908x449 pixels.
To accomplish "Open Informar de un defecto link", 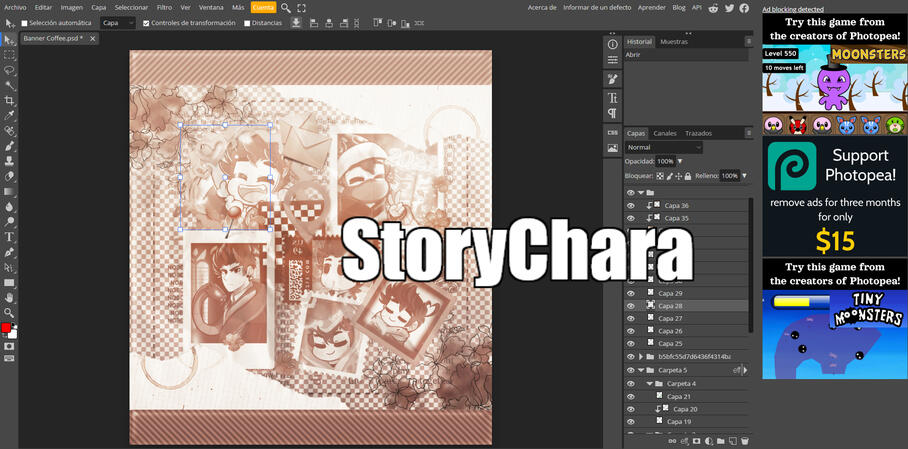I will point(599,7).
